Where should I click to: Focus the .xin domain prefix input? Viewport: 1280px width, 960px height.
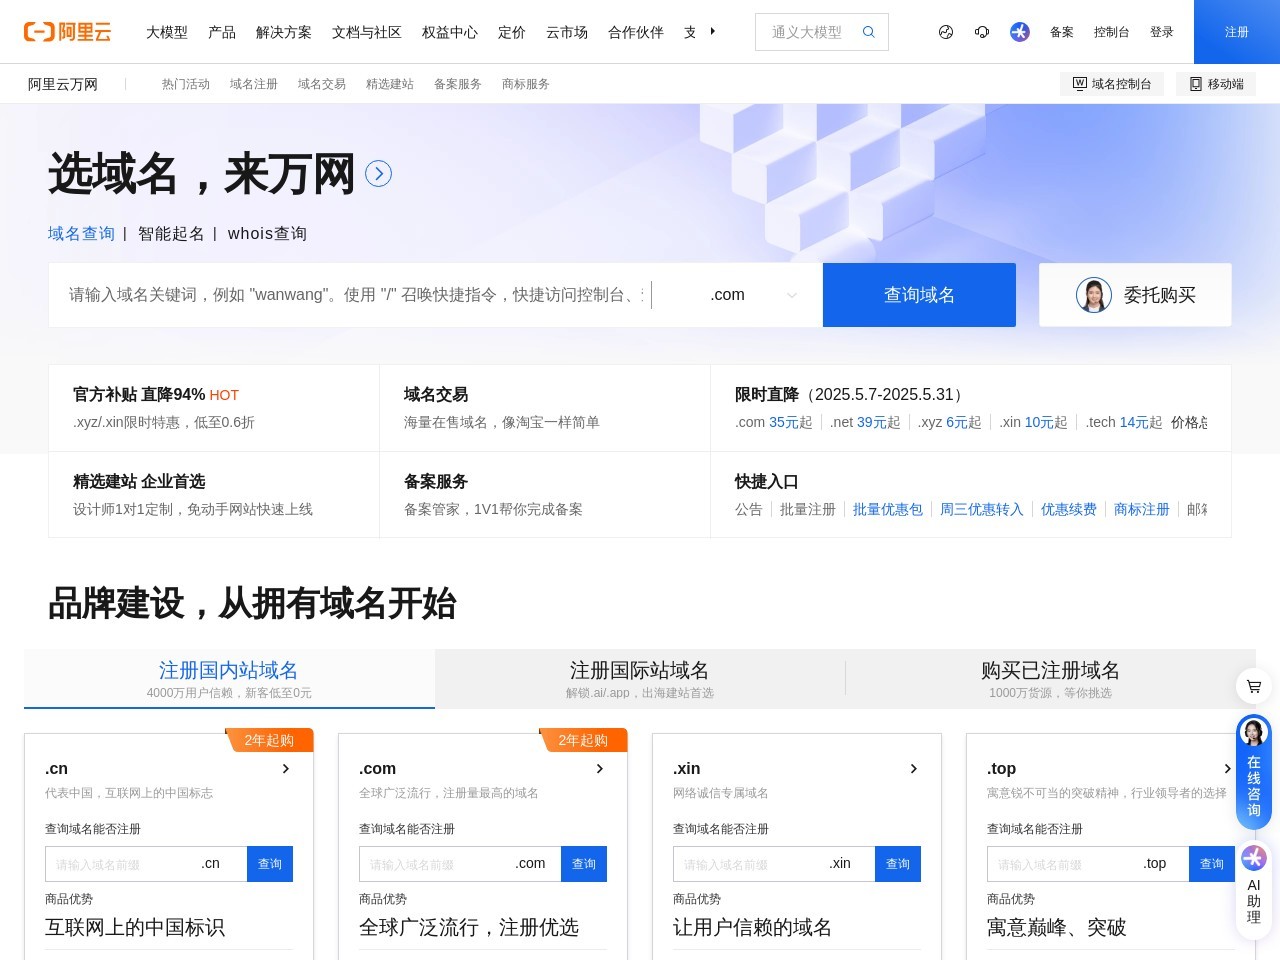pyautogui.click(x=748, y=864)
